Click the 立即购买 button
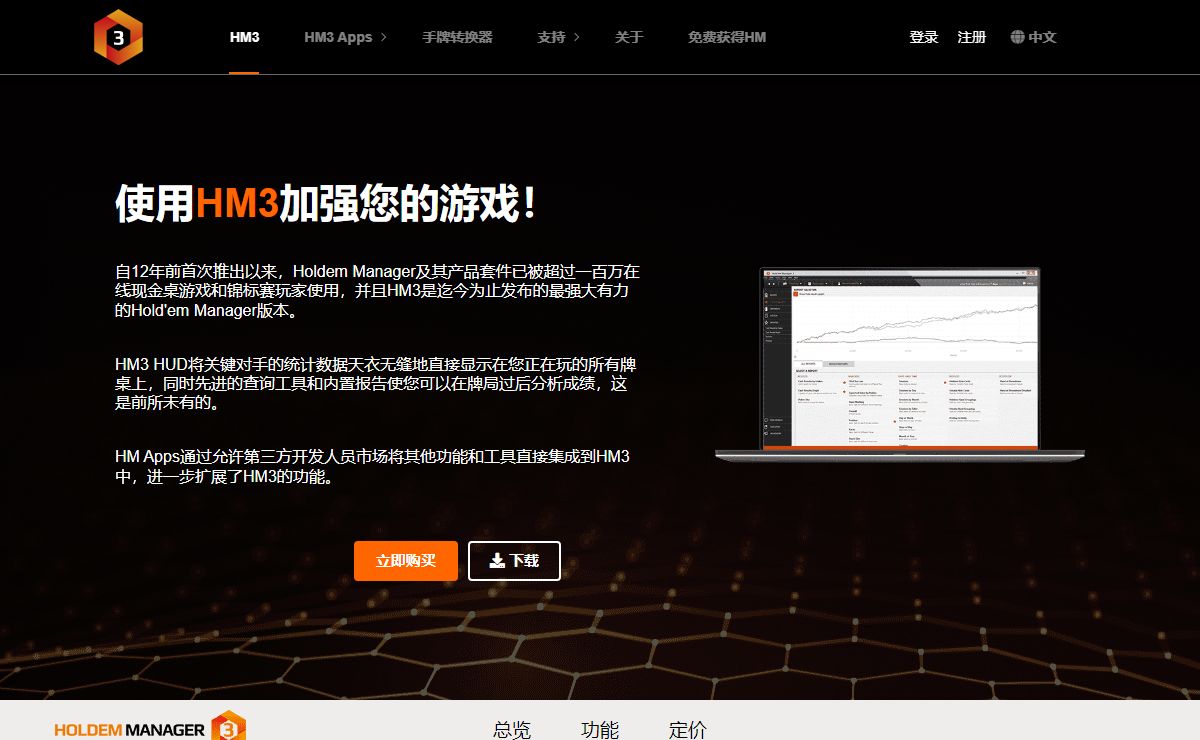This screenshot has height=740, width=1200. click(x=406, y=561)
